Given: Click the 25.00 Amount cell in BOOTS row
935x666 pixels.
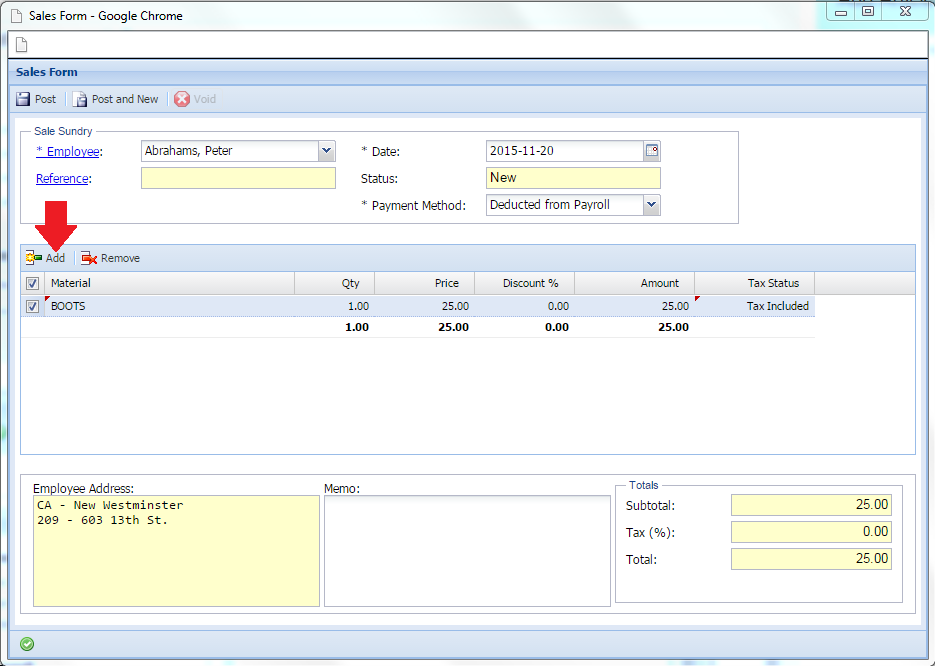Looking at the screenshot, I should [634, 306].
